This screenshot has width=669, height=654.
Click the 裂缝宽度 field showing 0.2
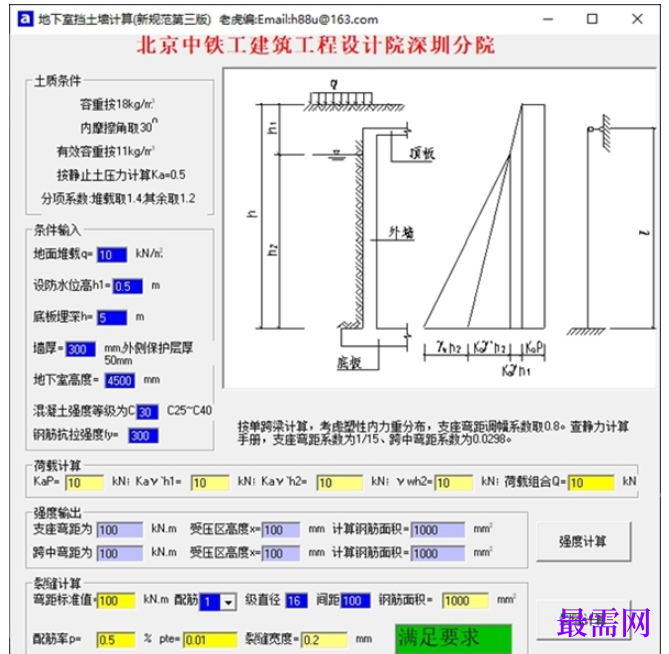[324, 640]
